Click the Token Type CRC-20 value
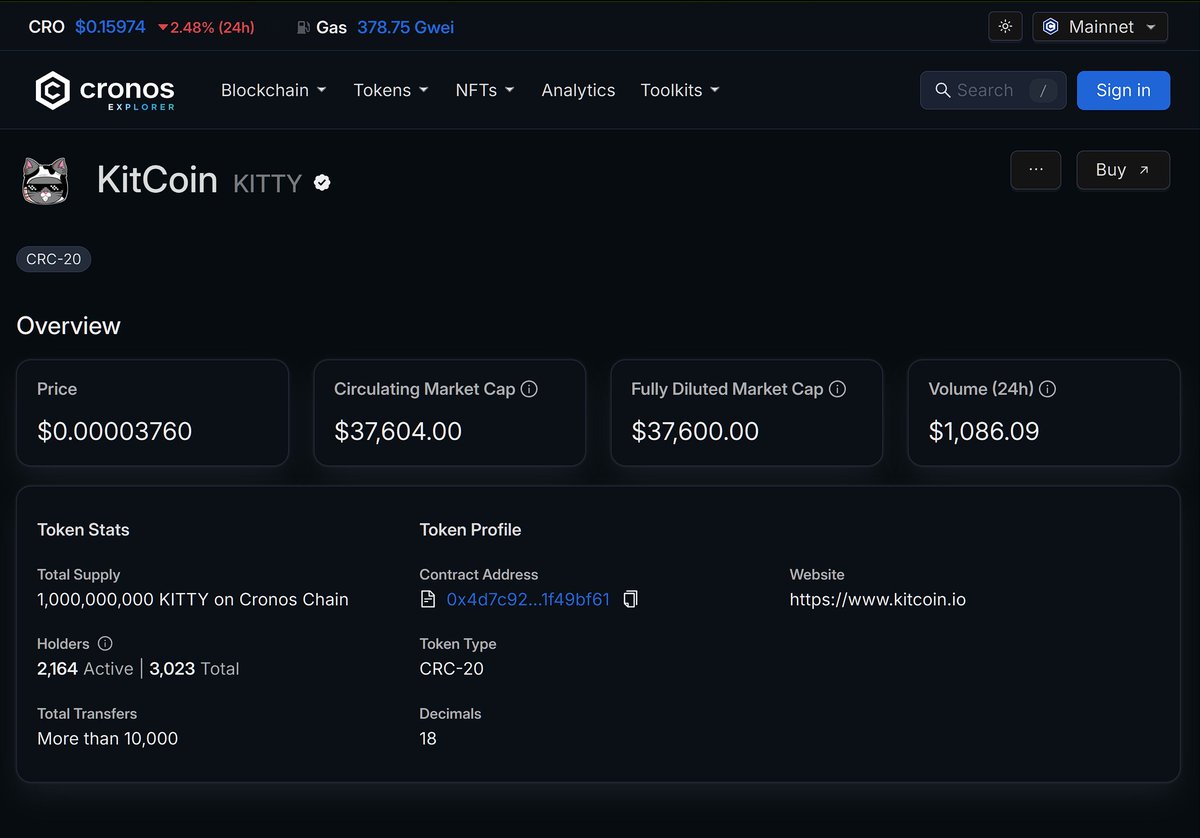The image size is (1200, 838). 452,669
